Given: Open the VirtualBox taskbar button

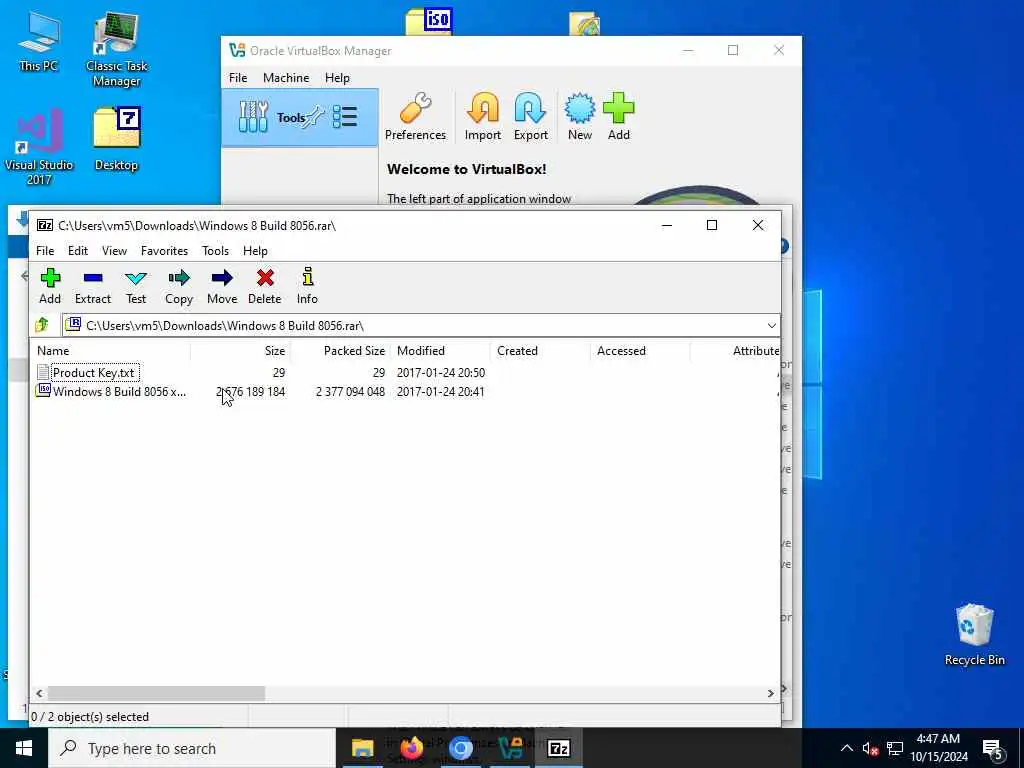Looking at the screenshot, I should coord(510,748).
